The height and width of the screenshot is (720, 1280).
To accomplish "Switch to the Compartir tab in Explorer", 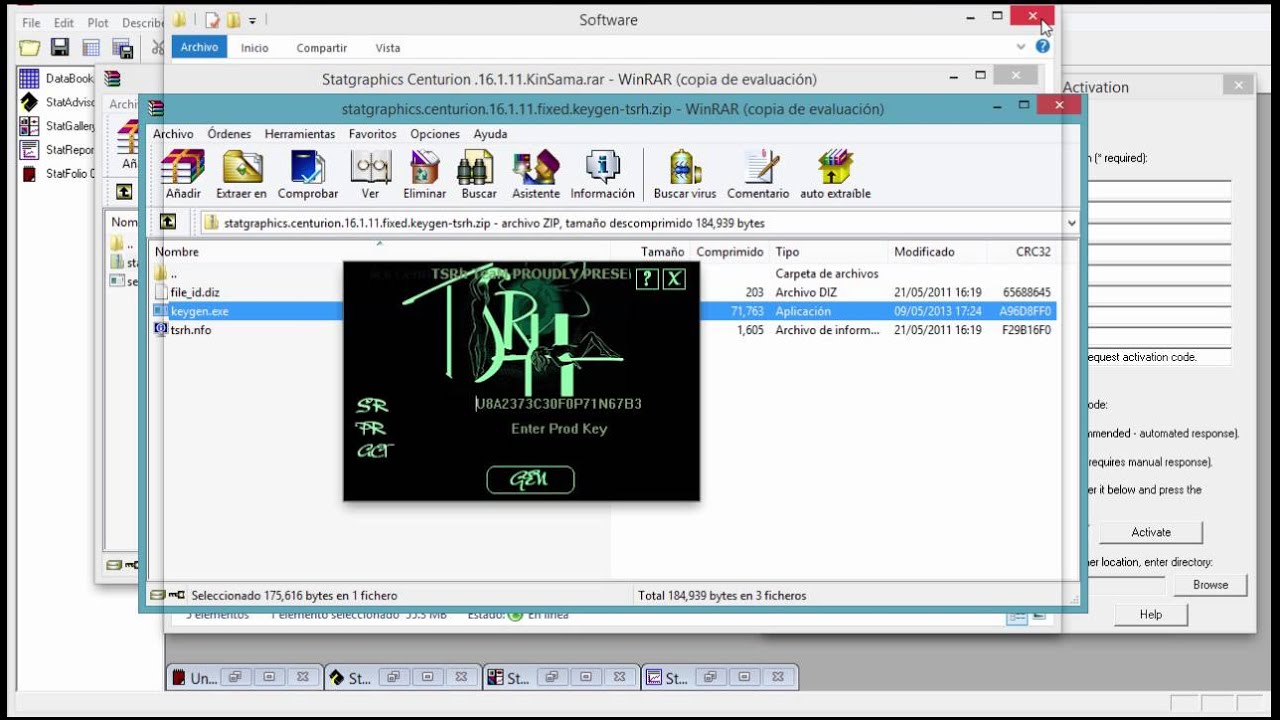I will coord(322,48).
